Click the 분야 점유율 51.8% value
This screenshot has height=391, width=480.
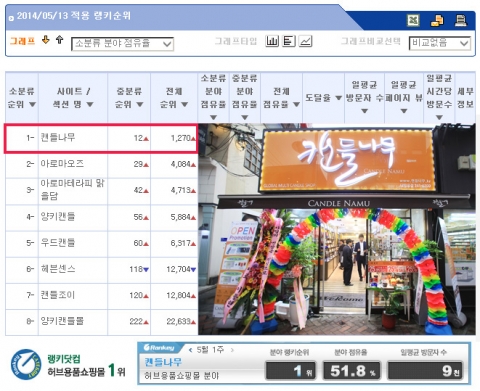(351, 370)
